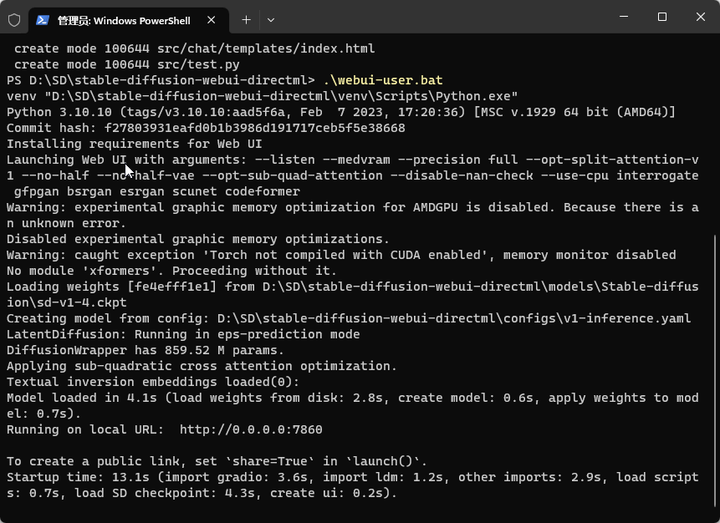The height and width of the screenshot is (523, 720).
Task: Click 'Disabled experimental graphic memory optimizations.' line
Action: coord(198,239)
